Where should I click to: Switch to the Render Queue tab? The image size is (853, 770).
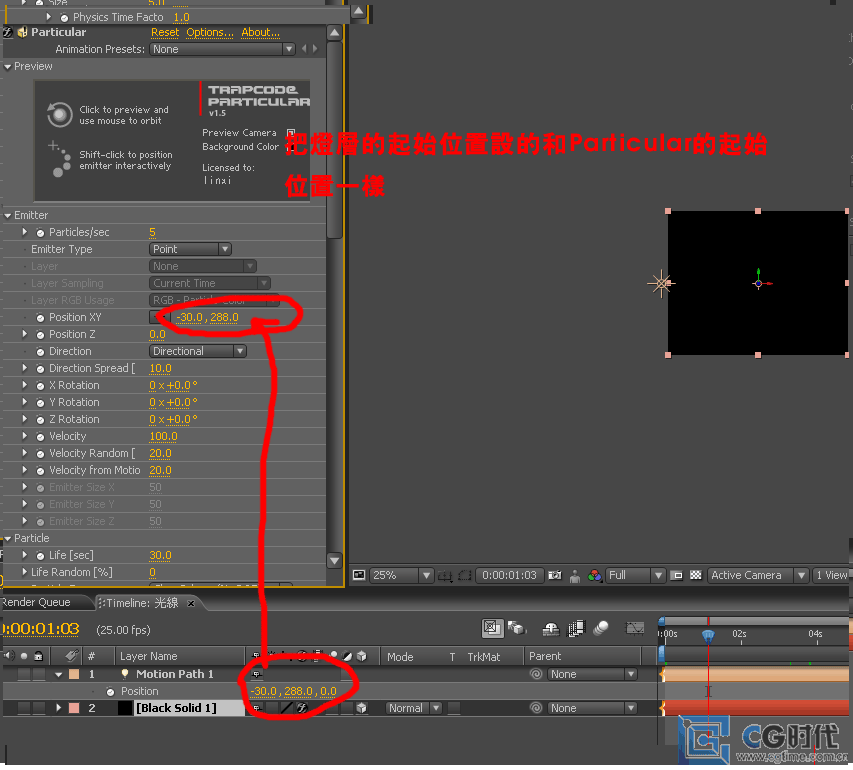tap(36, 602)
